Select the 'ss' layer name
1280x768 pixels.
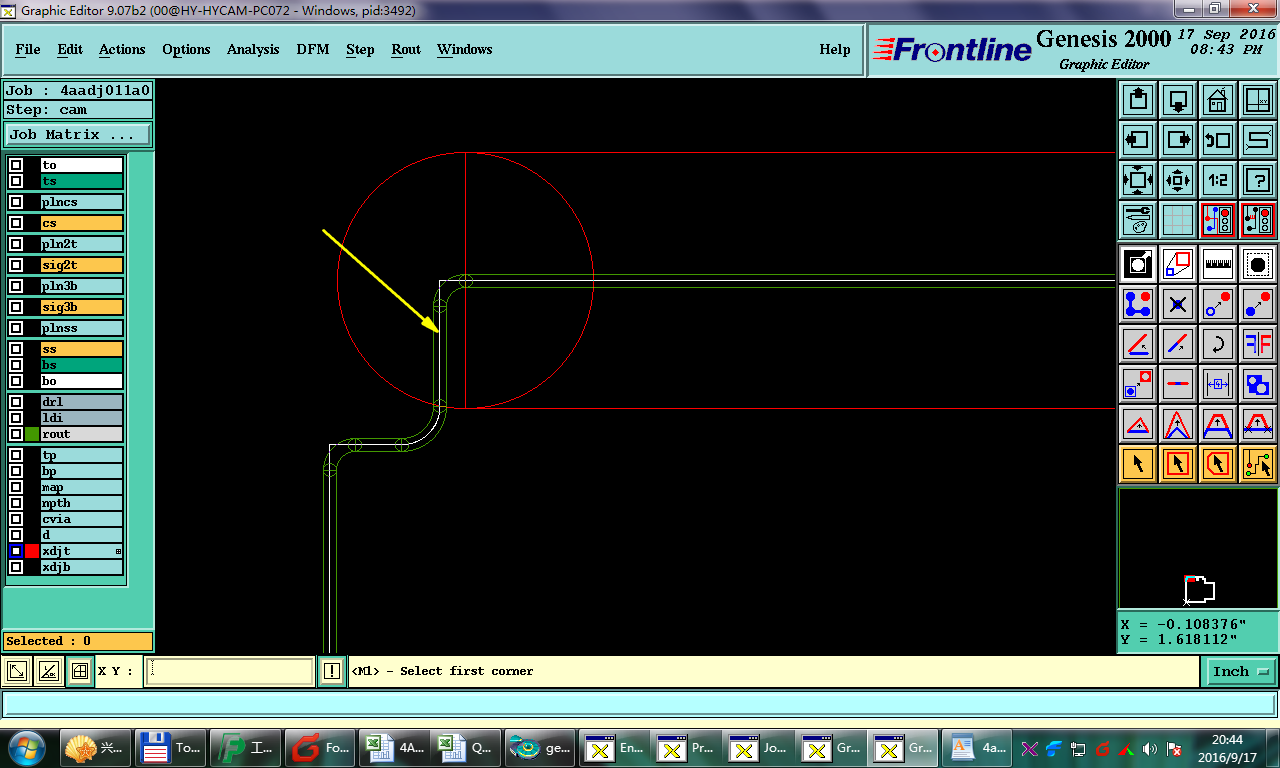click(81, 349)
